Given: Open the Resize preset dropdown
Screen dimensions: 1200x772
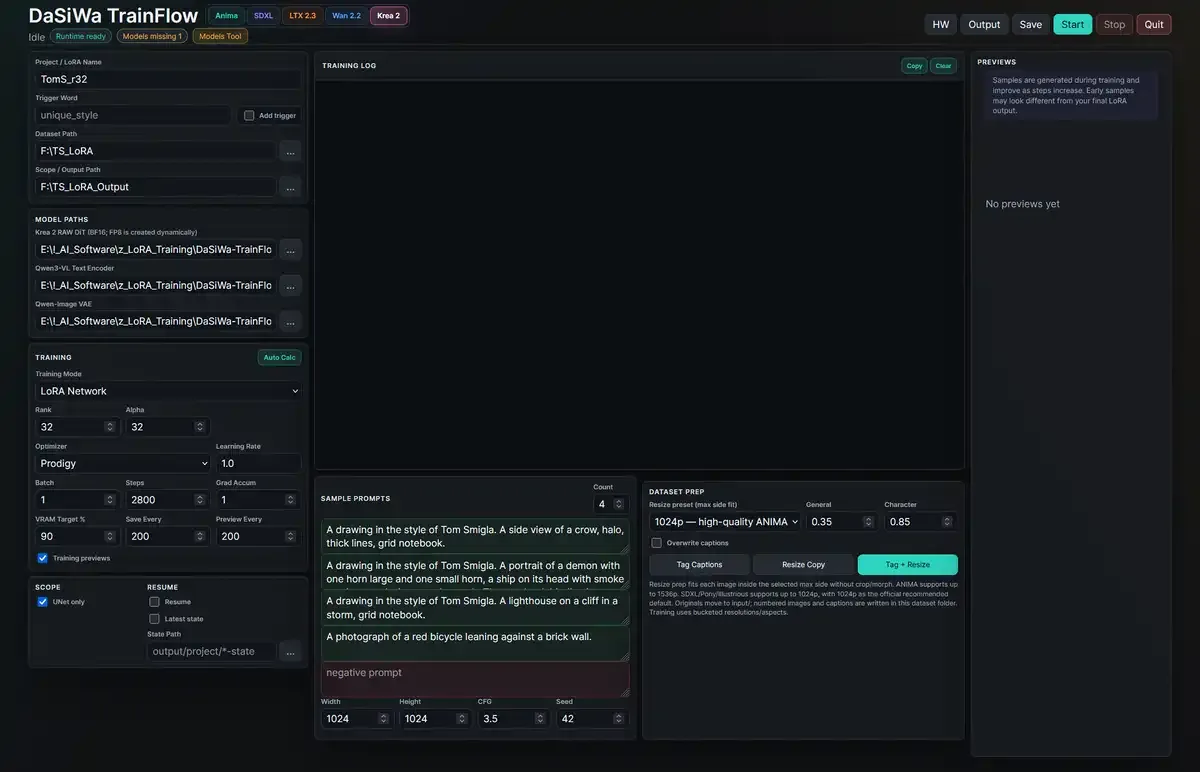Looking at the screenshot, I should pos(725,521).
